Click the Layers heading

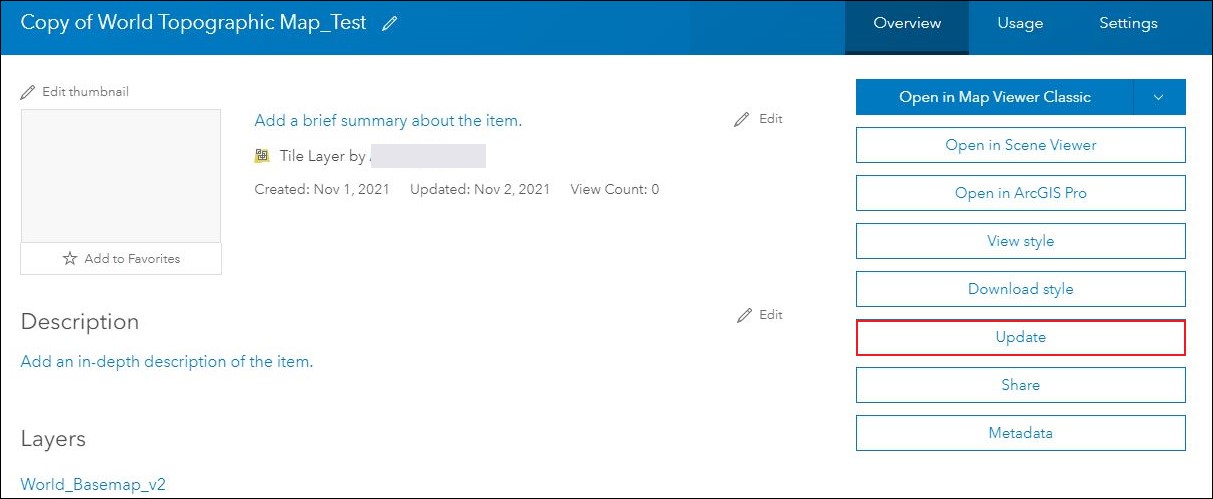(x=53, y=439)
